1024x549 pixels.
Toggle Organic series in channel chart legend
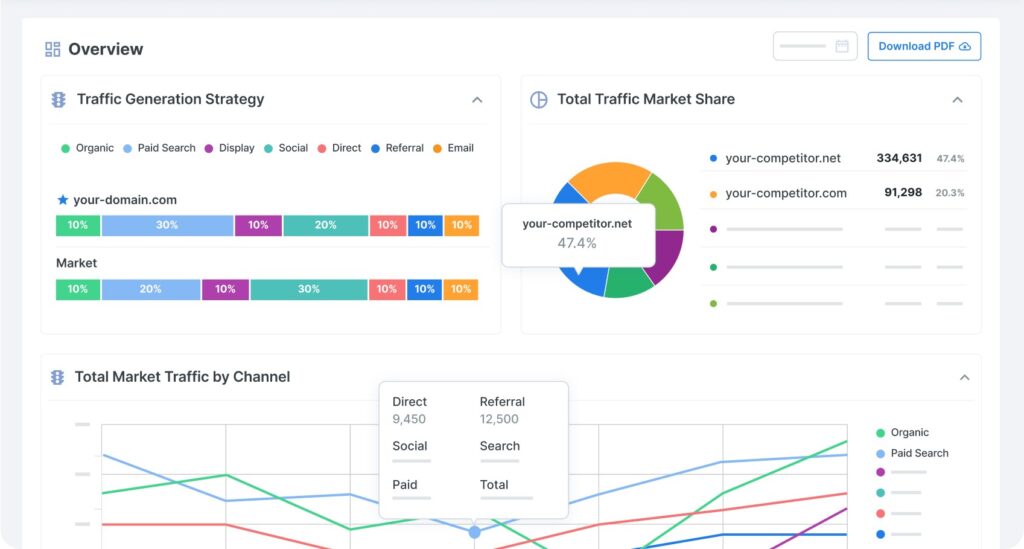(x=903, y=433)
